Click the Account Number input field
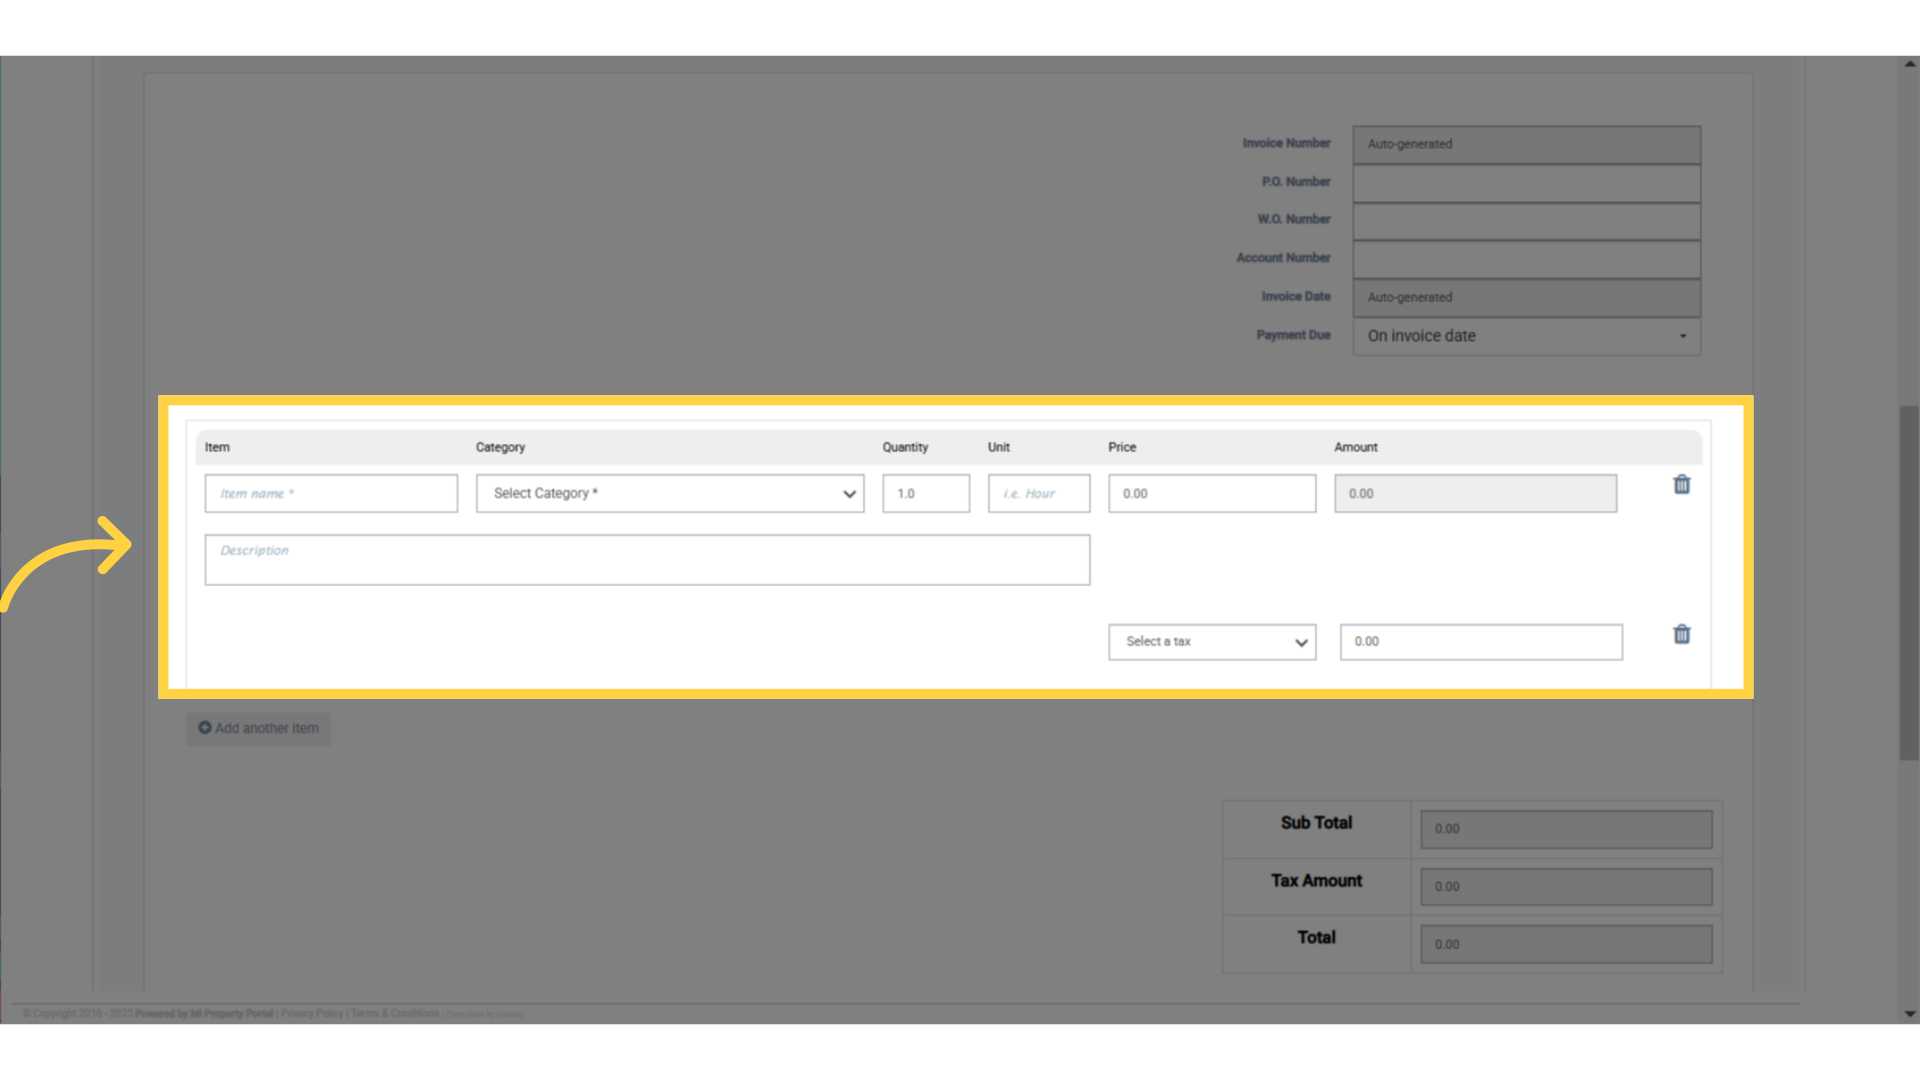The width and height of the screenshot is (1920, 1080). [x=1525, y=259]
